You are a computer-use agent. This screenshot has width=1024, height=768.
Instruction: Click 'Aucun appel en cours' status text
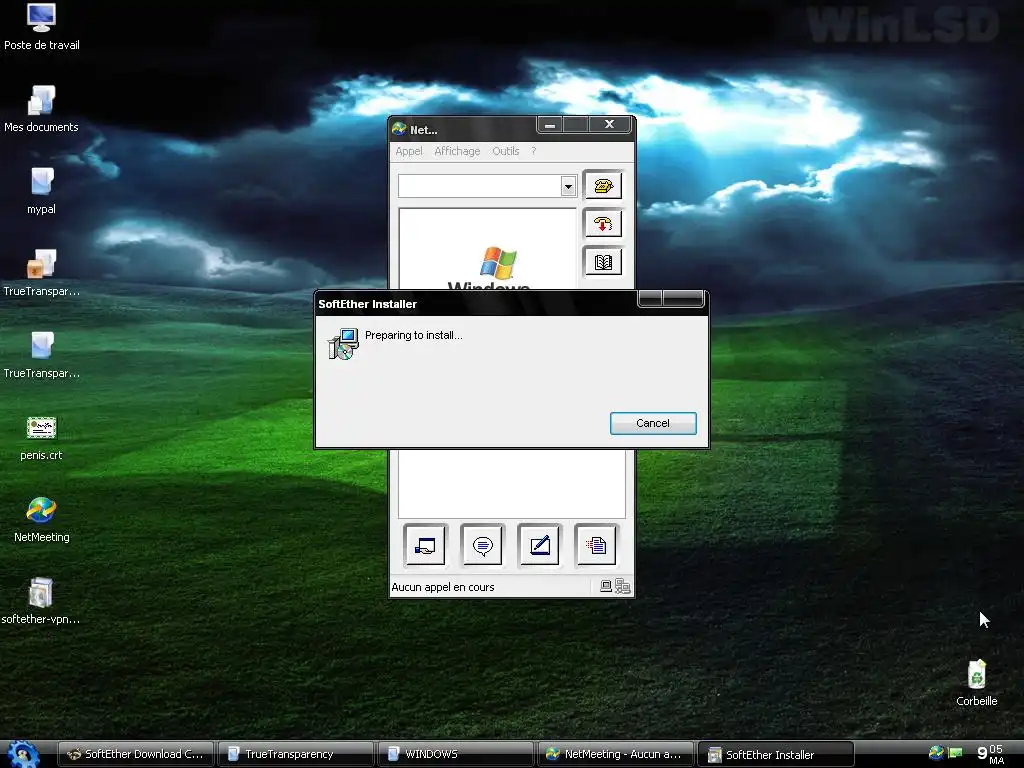coord(443,587)
